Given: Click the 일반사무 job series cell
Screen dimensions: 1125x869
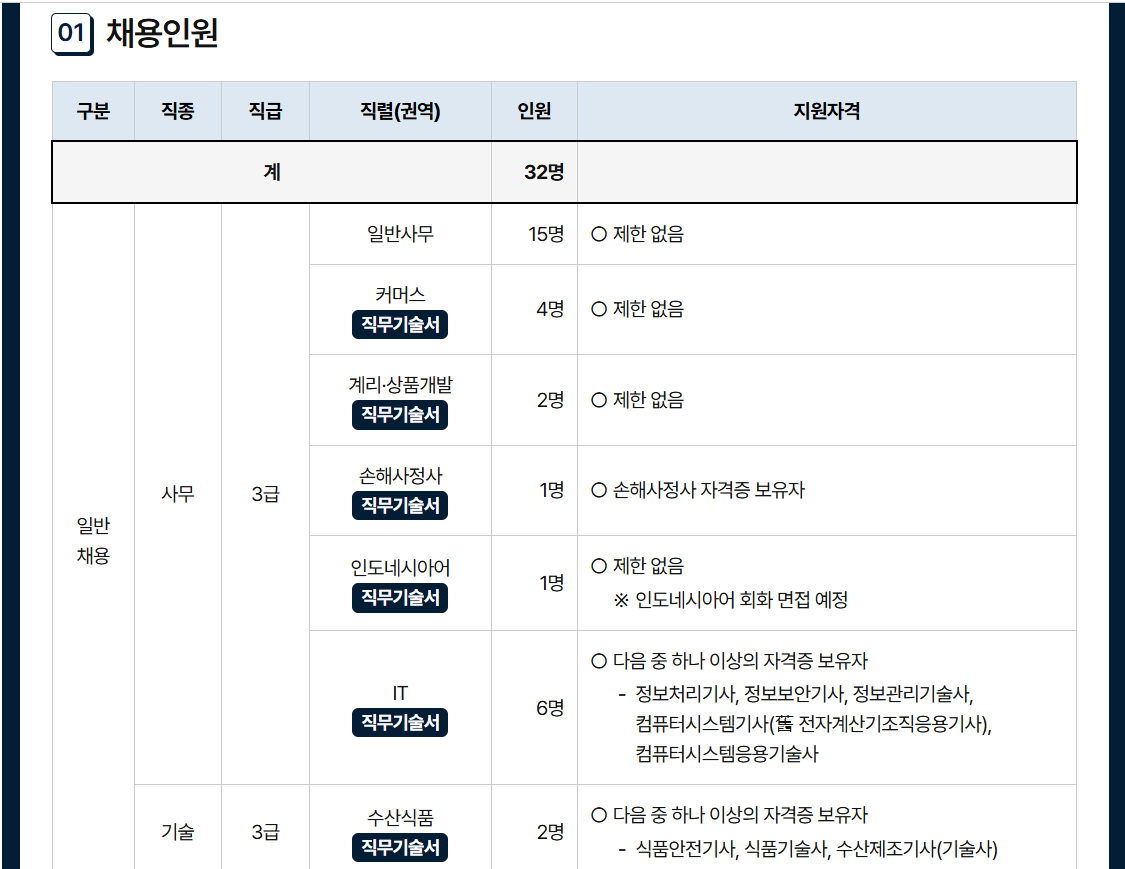Looking at the screenshot, I should coord(400,234).
